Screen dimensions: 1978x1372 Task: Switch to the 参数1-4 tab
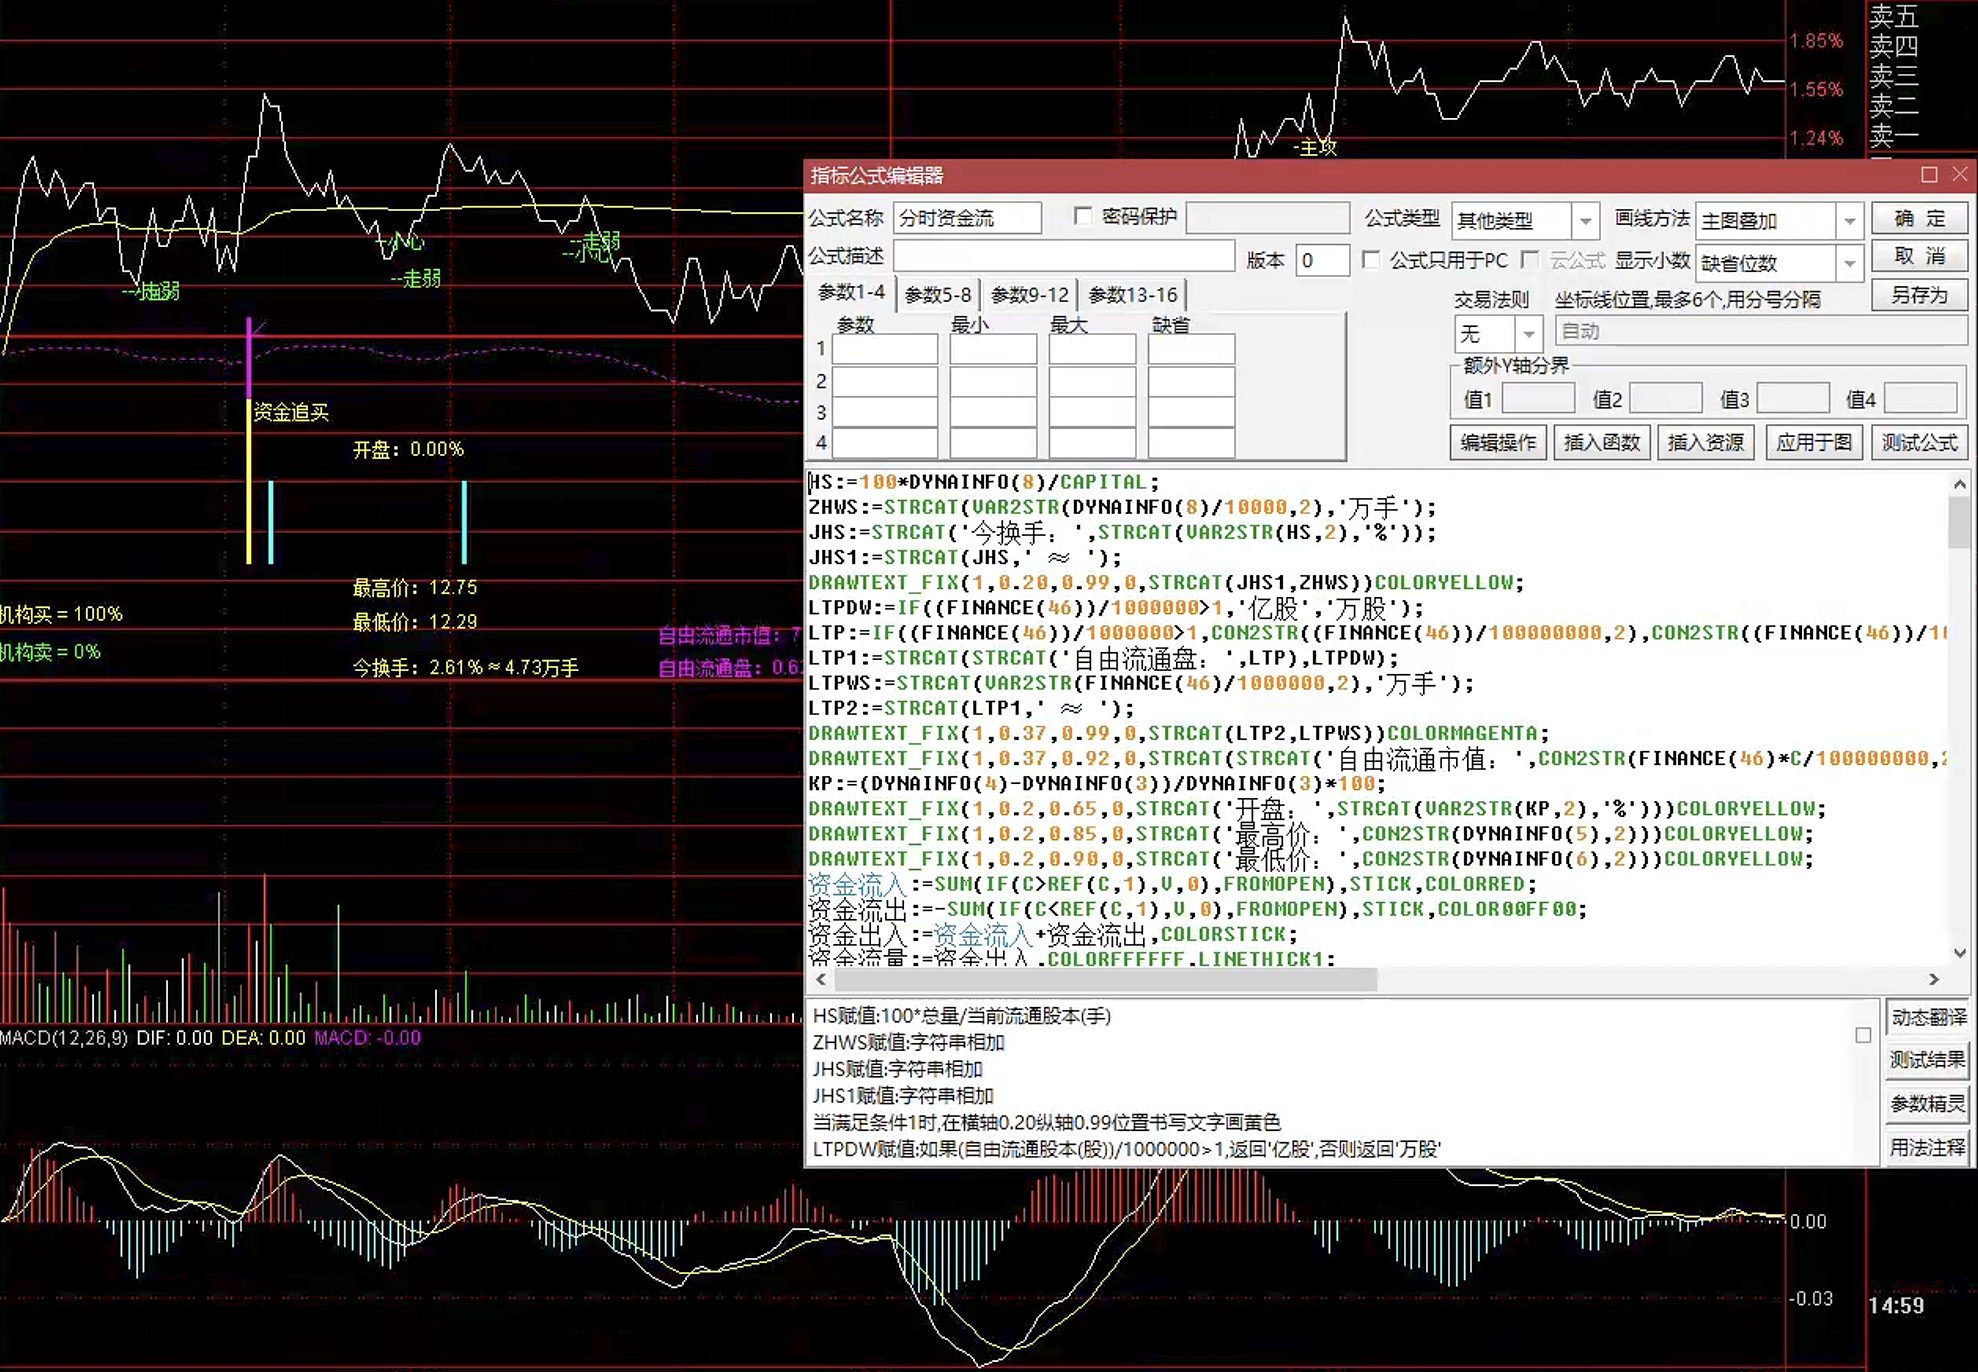(x=851, y=293)
